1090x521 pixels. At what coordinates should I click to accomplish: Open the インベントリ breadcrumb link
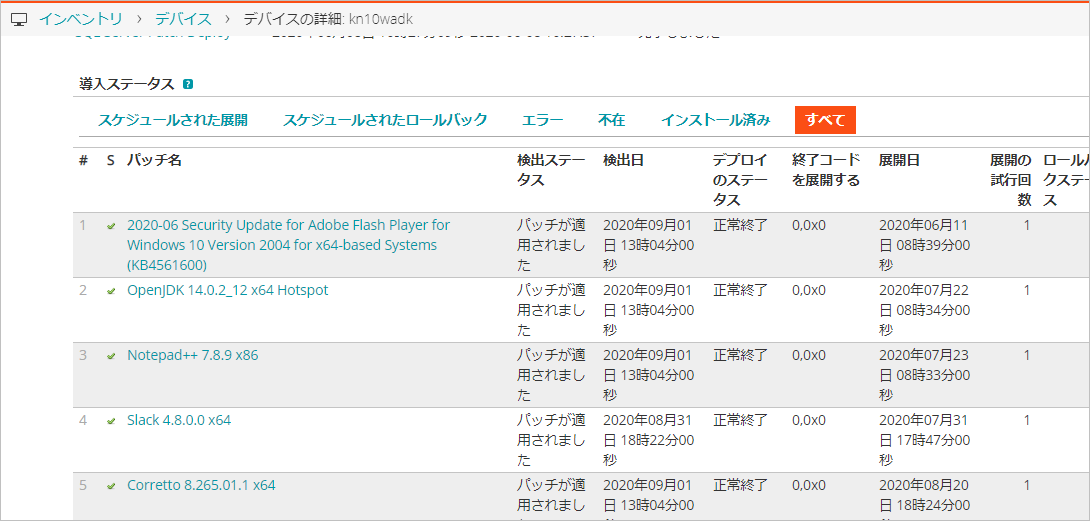pos(81,19)
